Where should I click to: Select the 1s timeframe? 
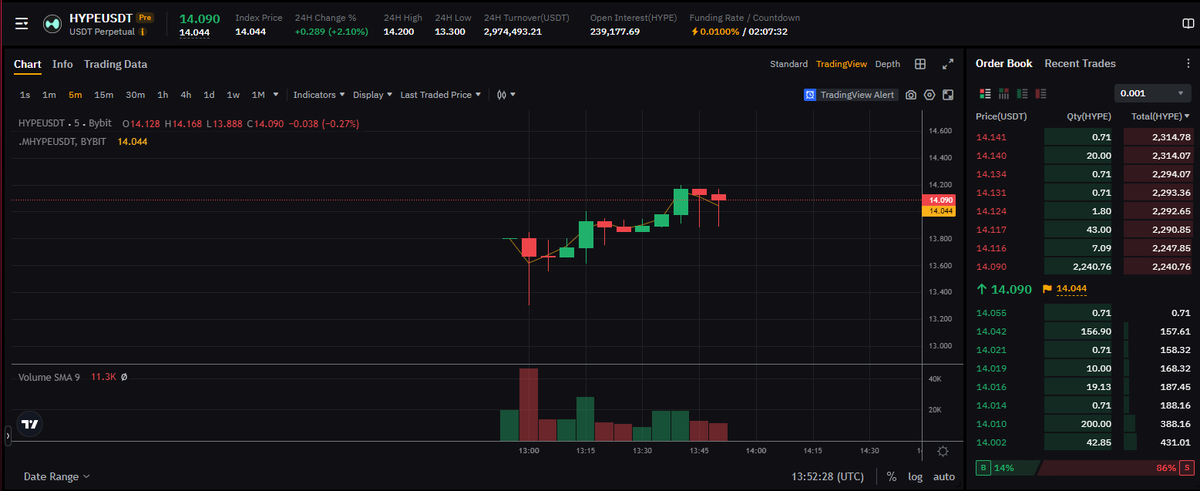25,95
